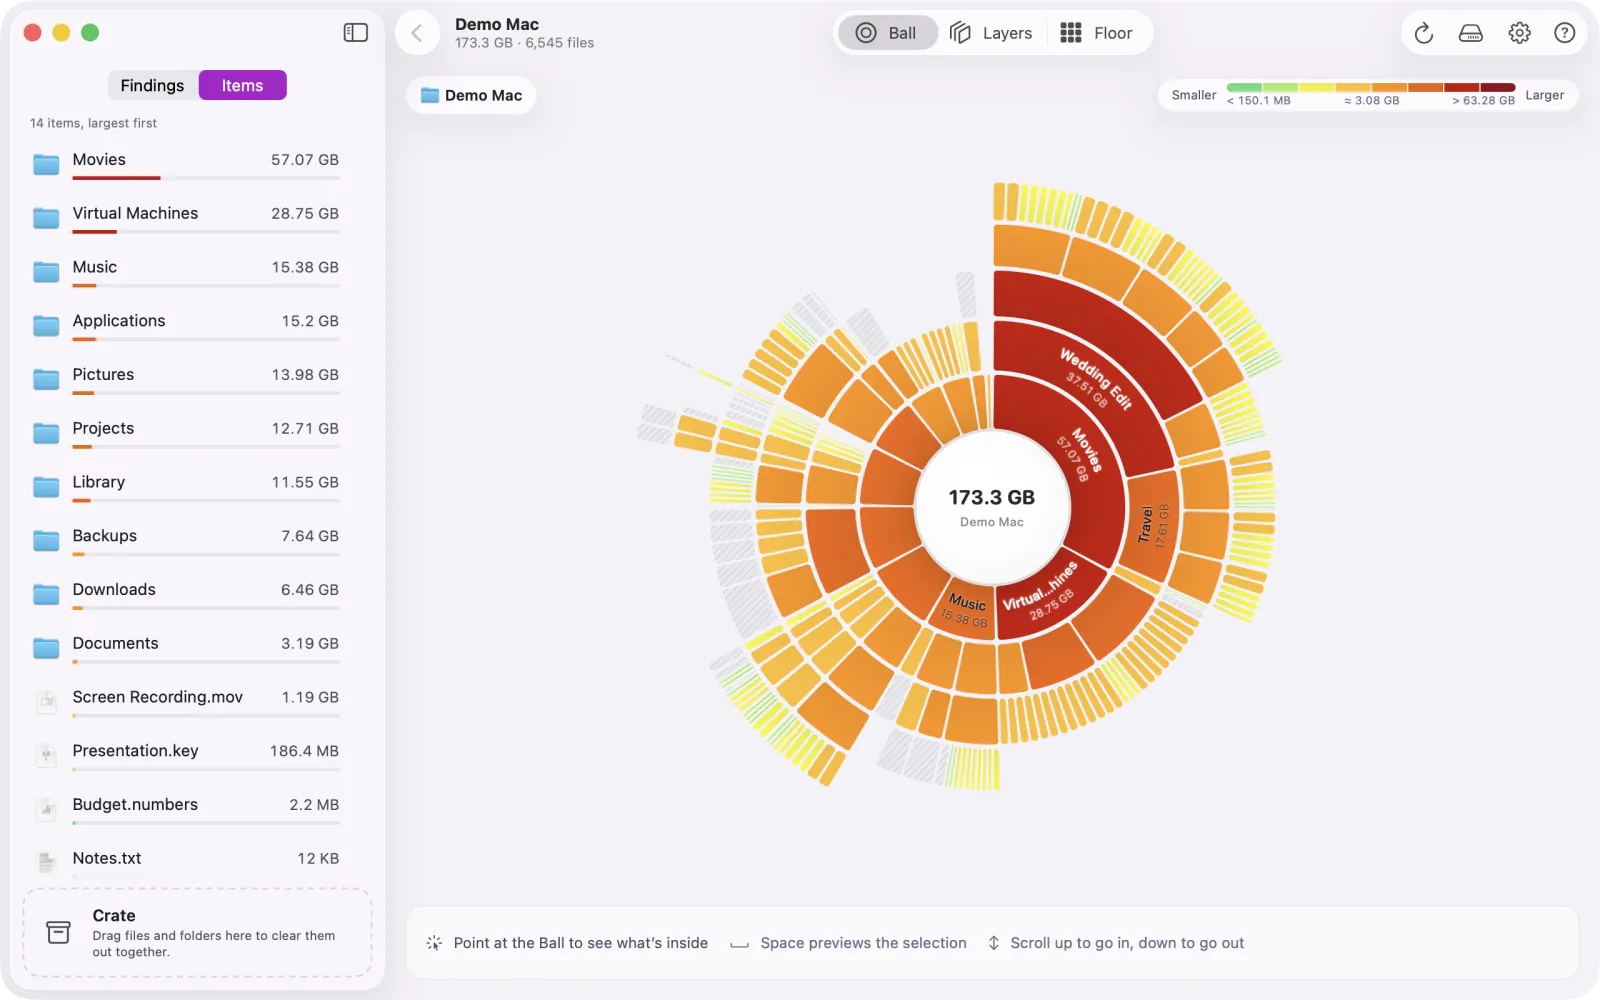
Task: Click the "14 items, largest first" label
Action: coord(93,123)
